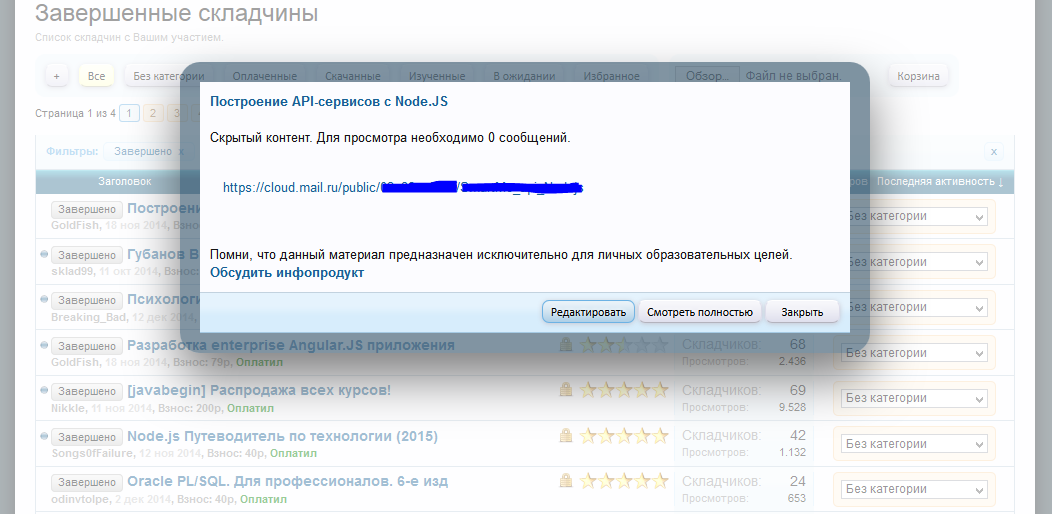Rate Node.js Путеводитель row with fifth star

tap(660, 435)
